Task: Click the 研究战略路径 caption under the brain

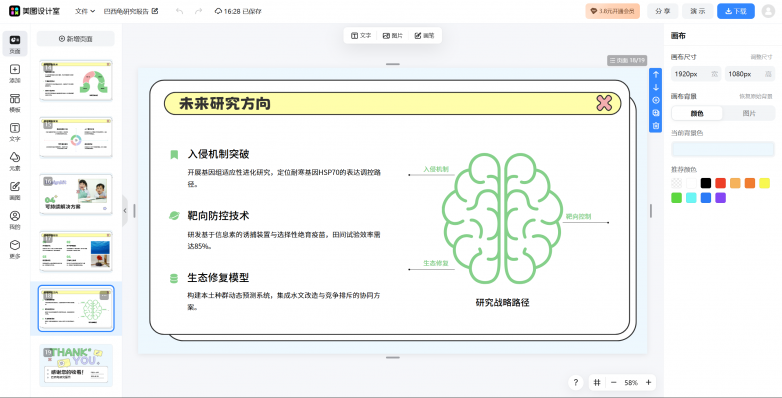Action: (502, 302)
